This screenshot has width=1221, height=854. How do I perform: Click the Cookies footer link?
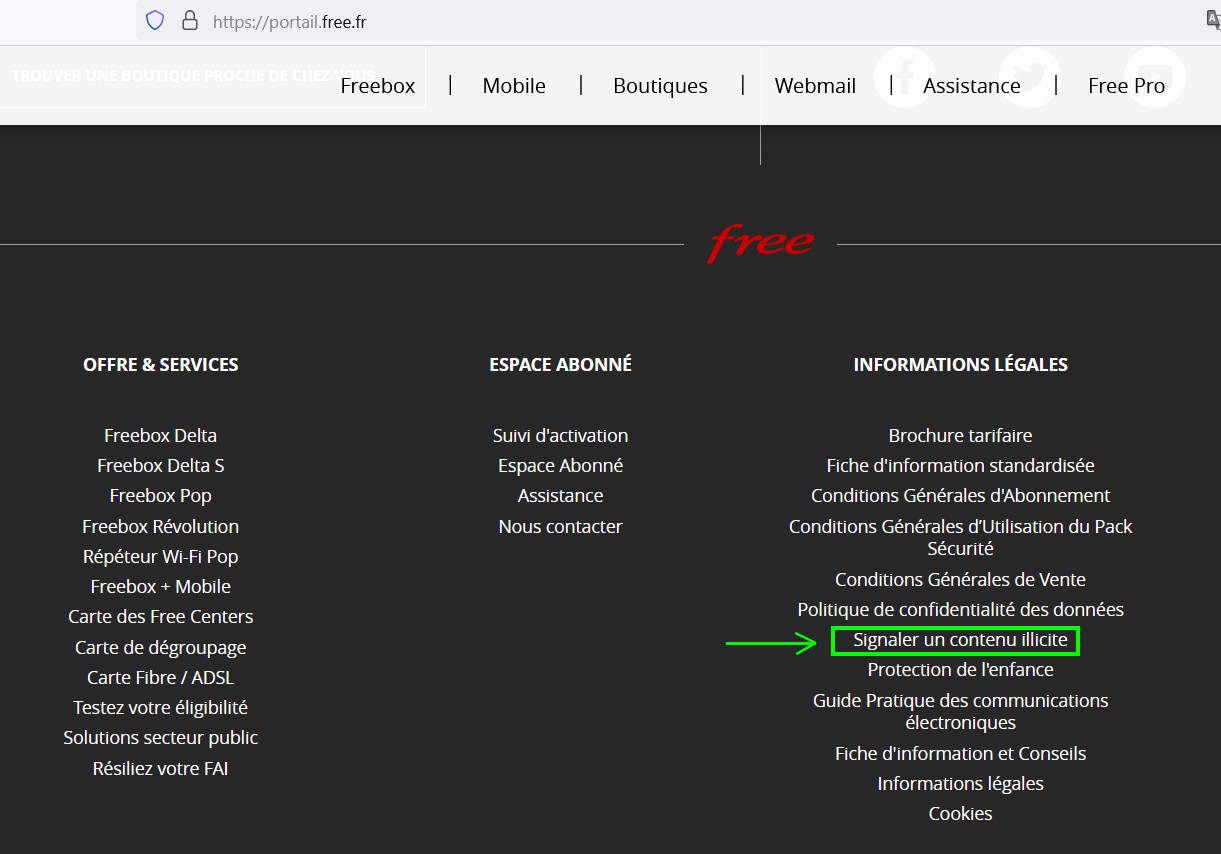(x=960, y=814)
